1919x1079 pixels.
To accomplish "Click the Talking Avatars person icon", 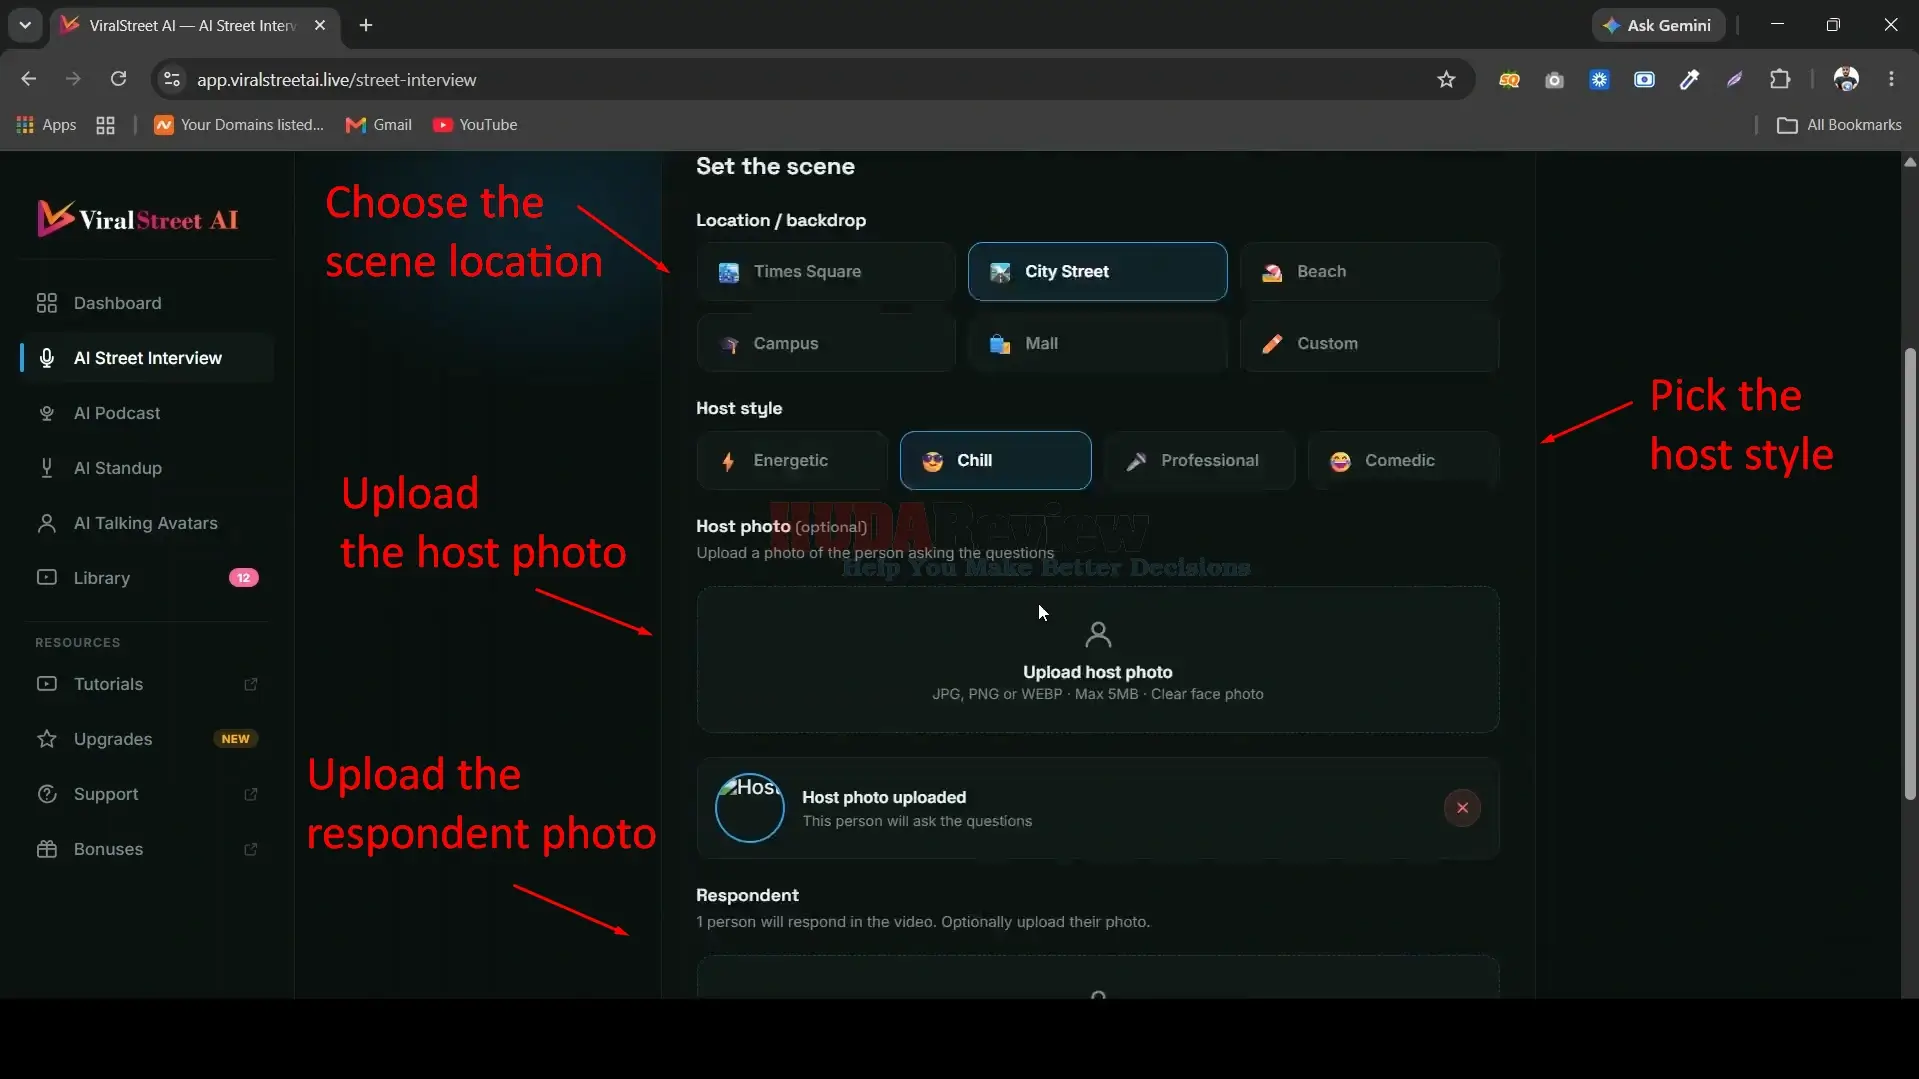I will click(47, 523).
